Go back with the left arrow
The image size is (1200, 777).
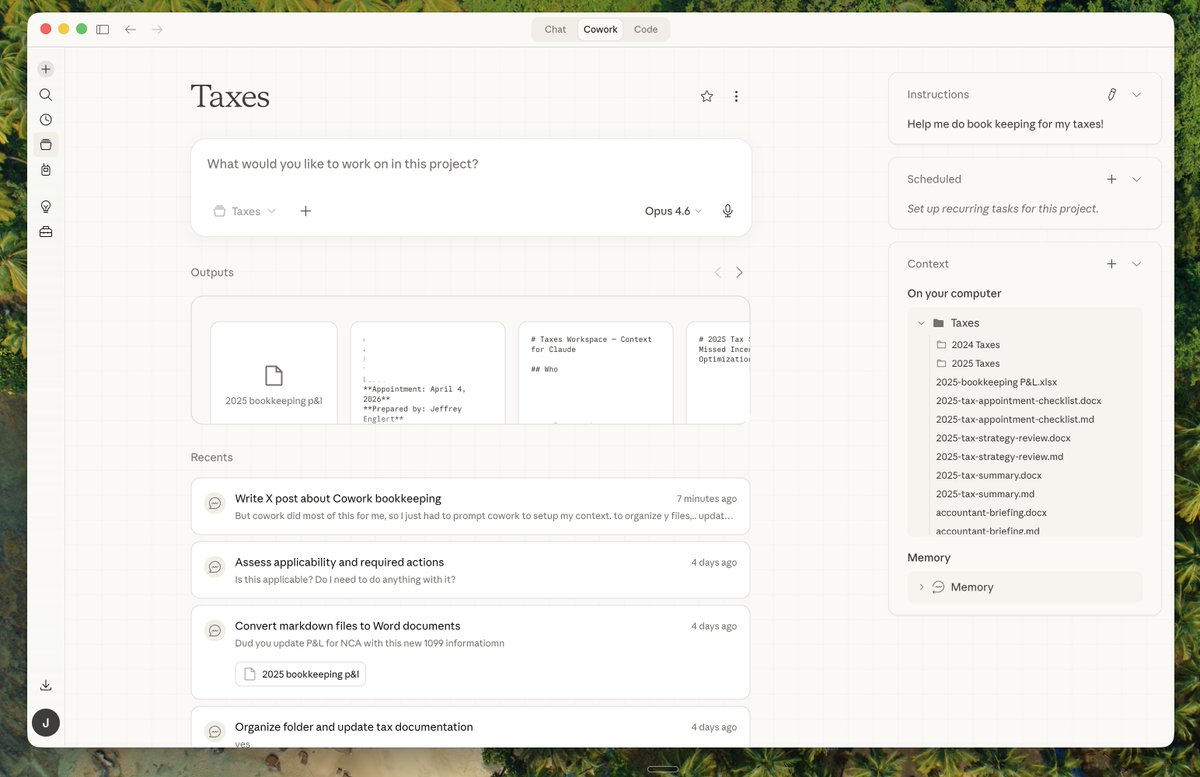pyautogui.click(x=130, y=29)
